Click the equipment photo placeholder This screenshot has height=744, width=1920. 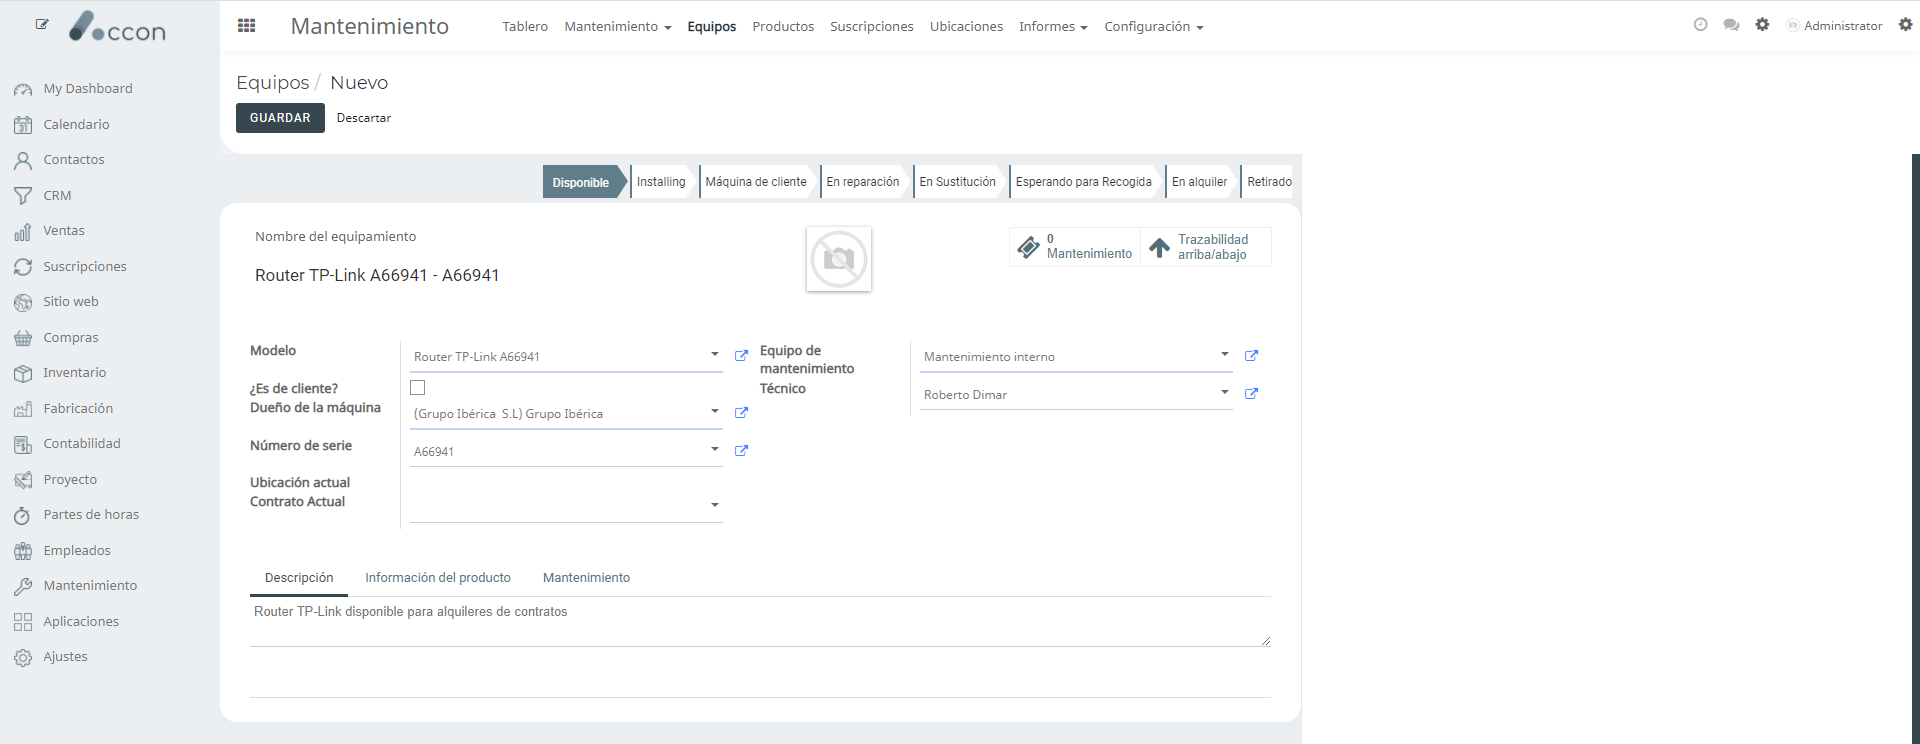click(838, 259)
